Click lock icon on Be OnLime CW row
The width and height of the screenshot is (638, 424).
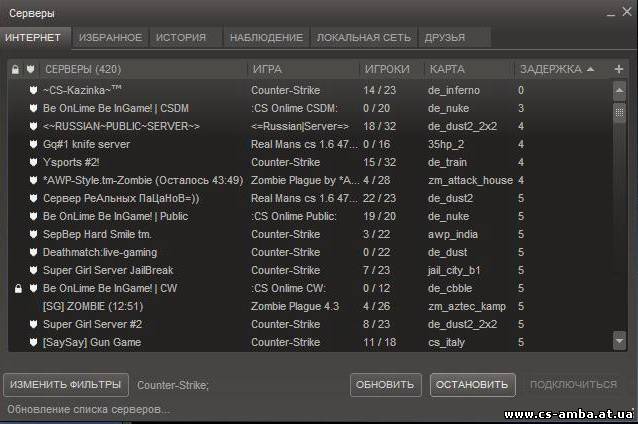[18, 288]
